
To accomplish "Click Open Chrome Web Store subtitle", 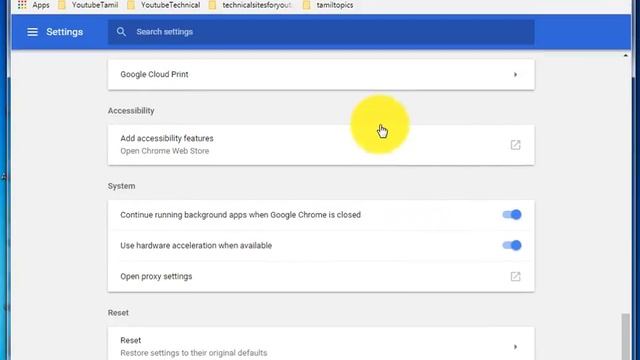I will point(164,151).
